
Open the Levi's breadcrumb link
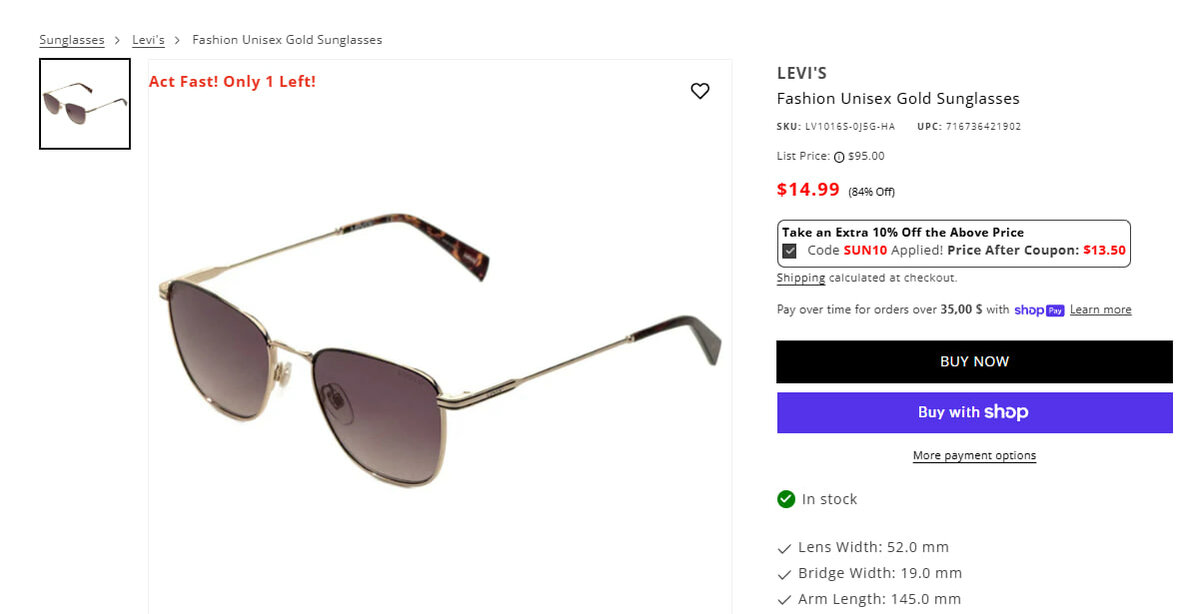[148, 40]
